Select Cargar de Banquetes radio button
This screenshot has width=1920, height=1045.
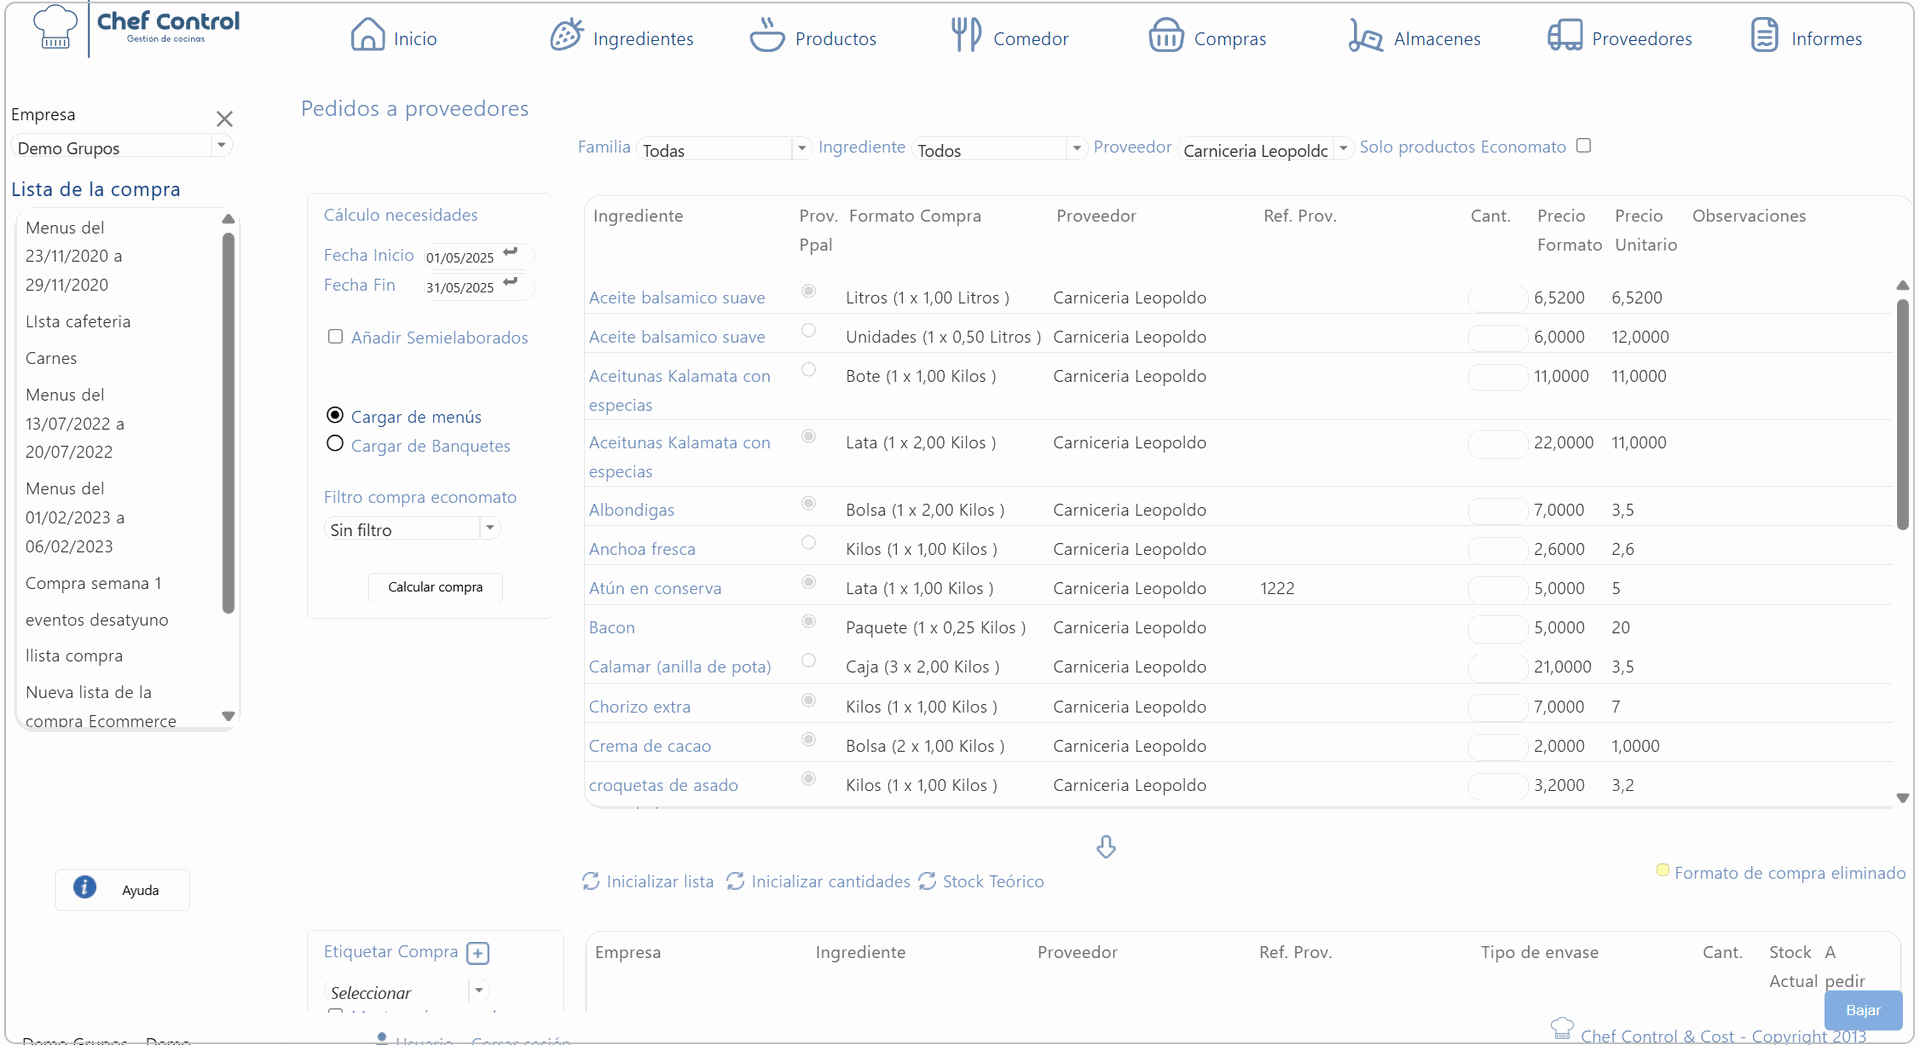(335, 444)
